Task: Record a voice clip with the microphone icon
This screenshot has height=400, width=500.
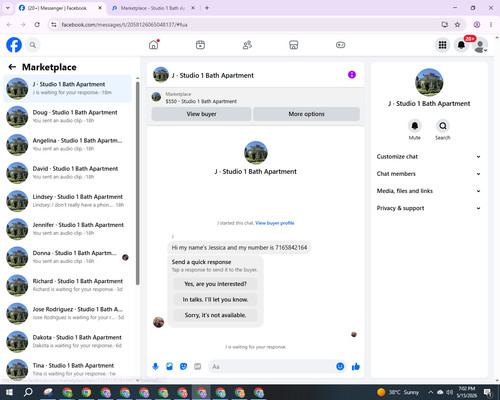Action: (x=155, y=367)
